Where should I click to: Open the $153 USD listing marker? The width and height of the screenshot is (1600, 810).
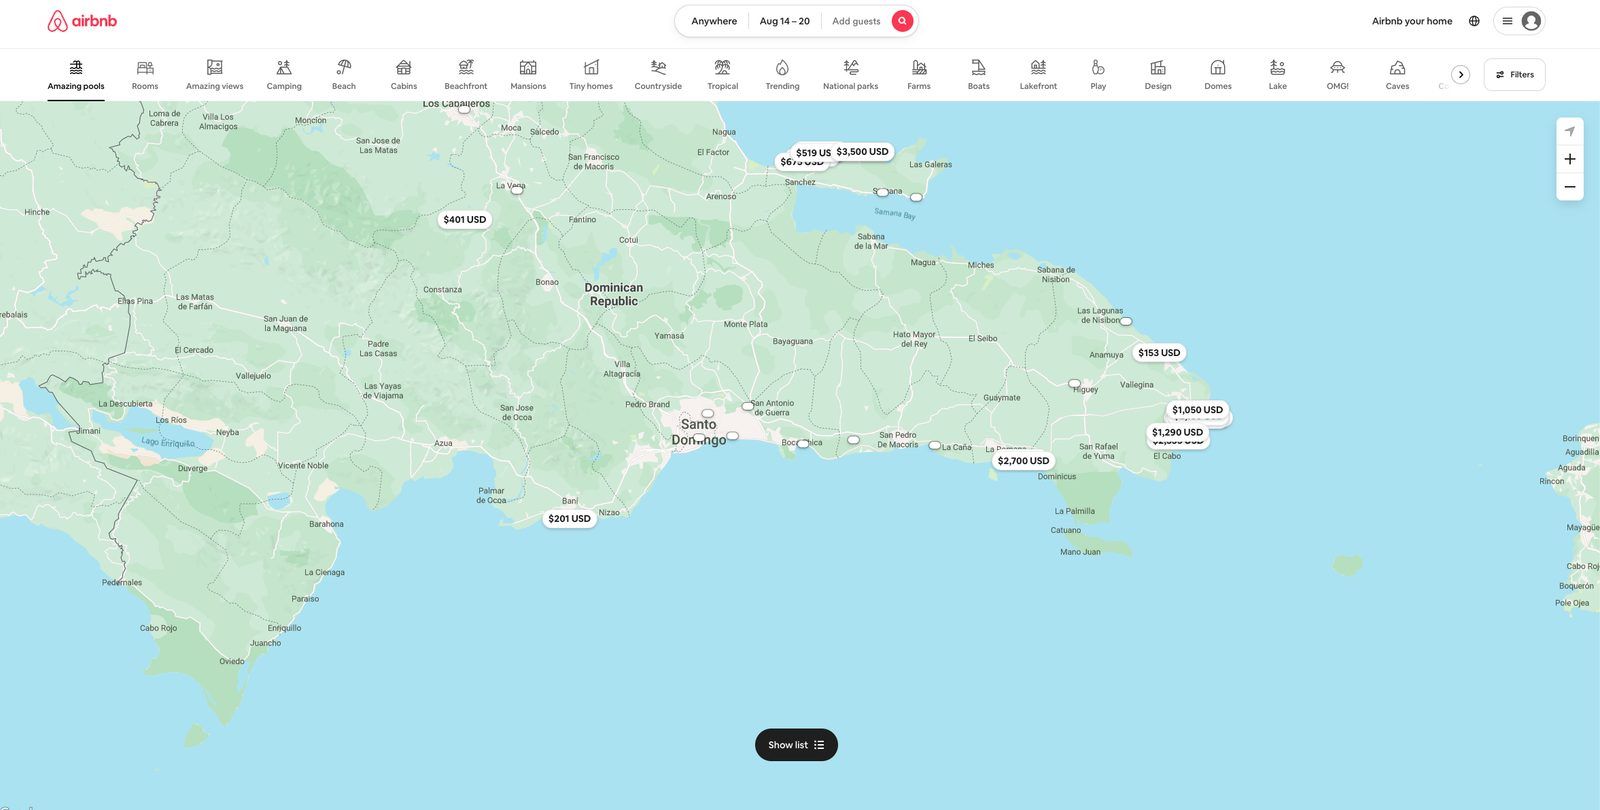[1159, 353]
